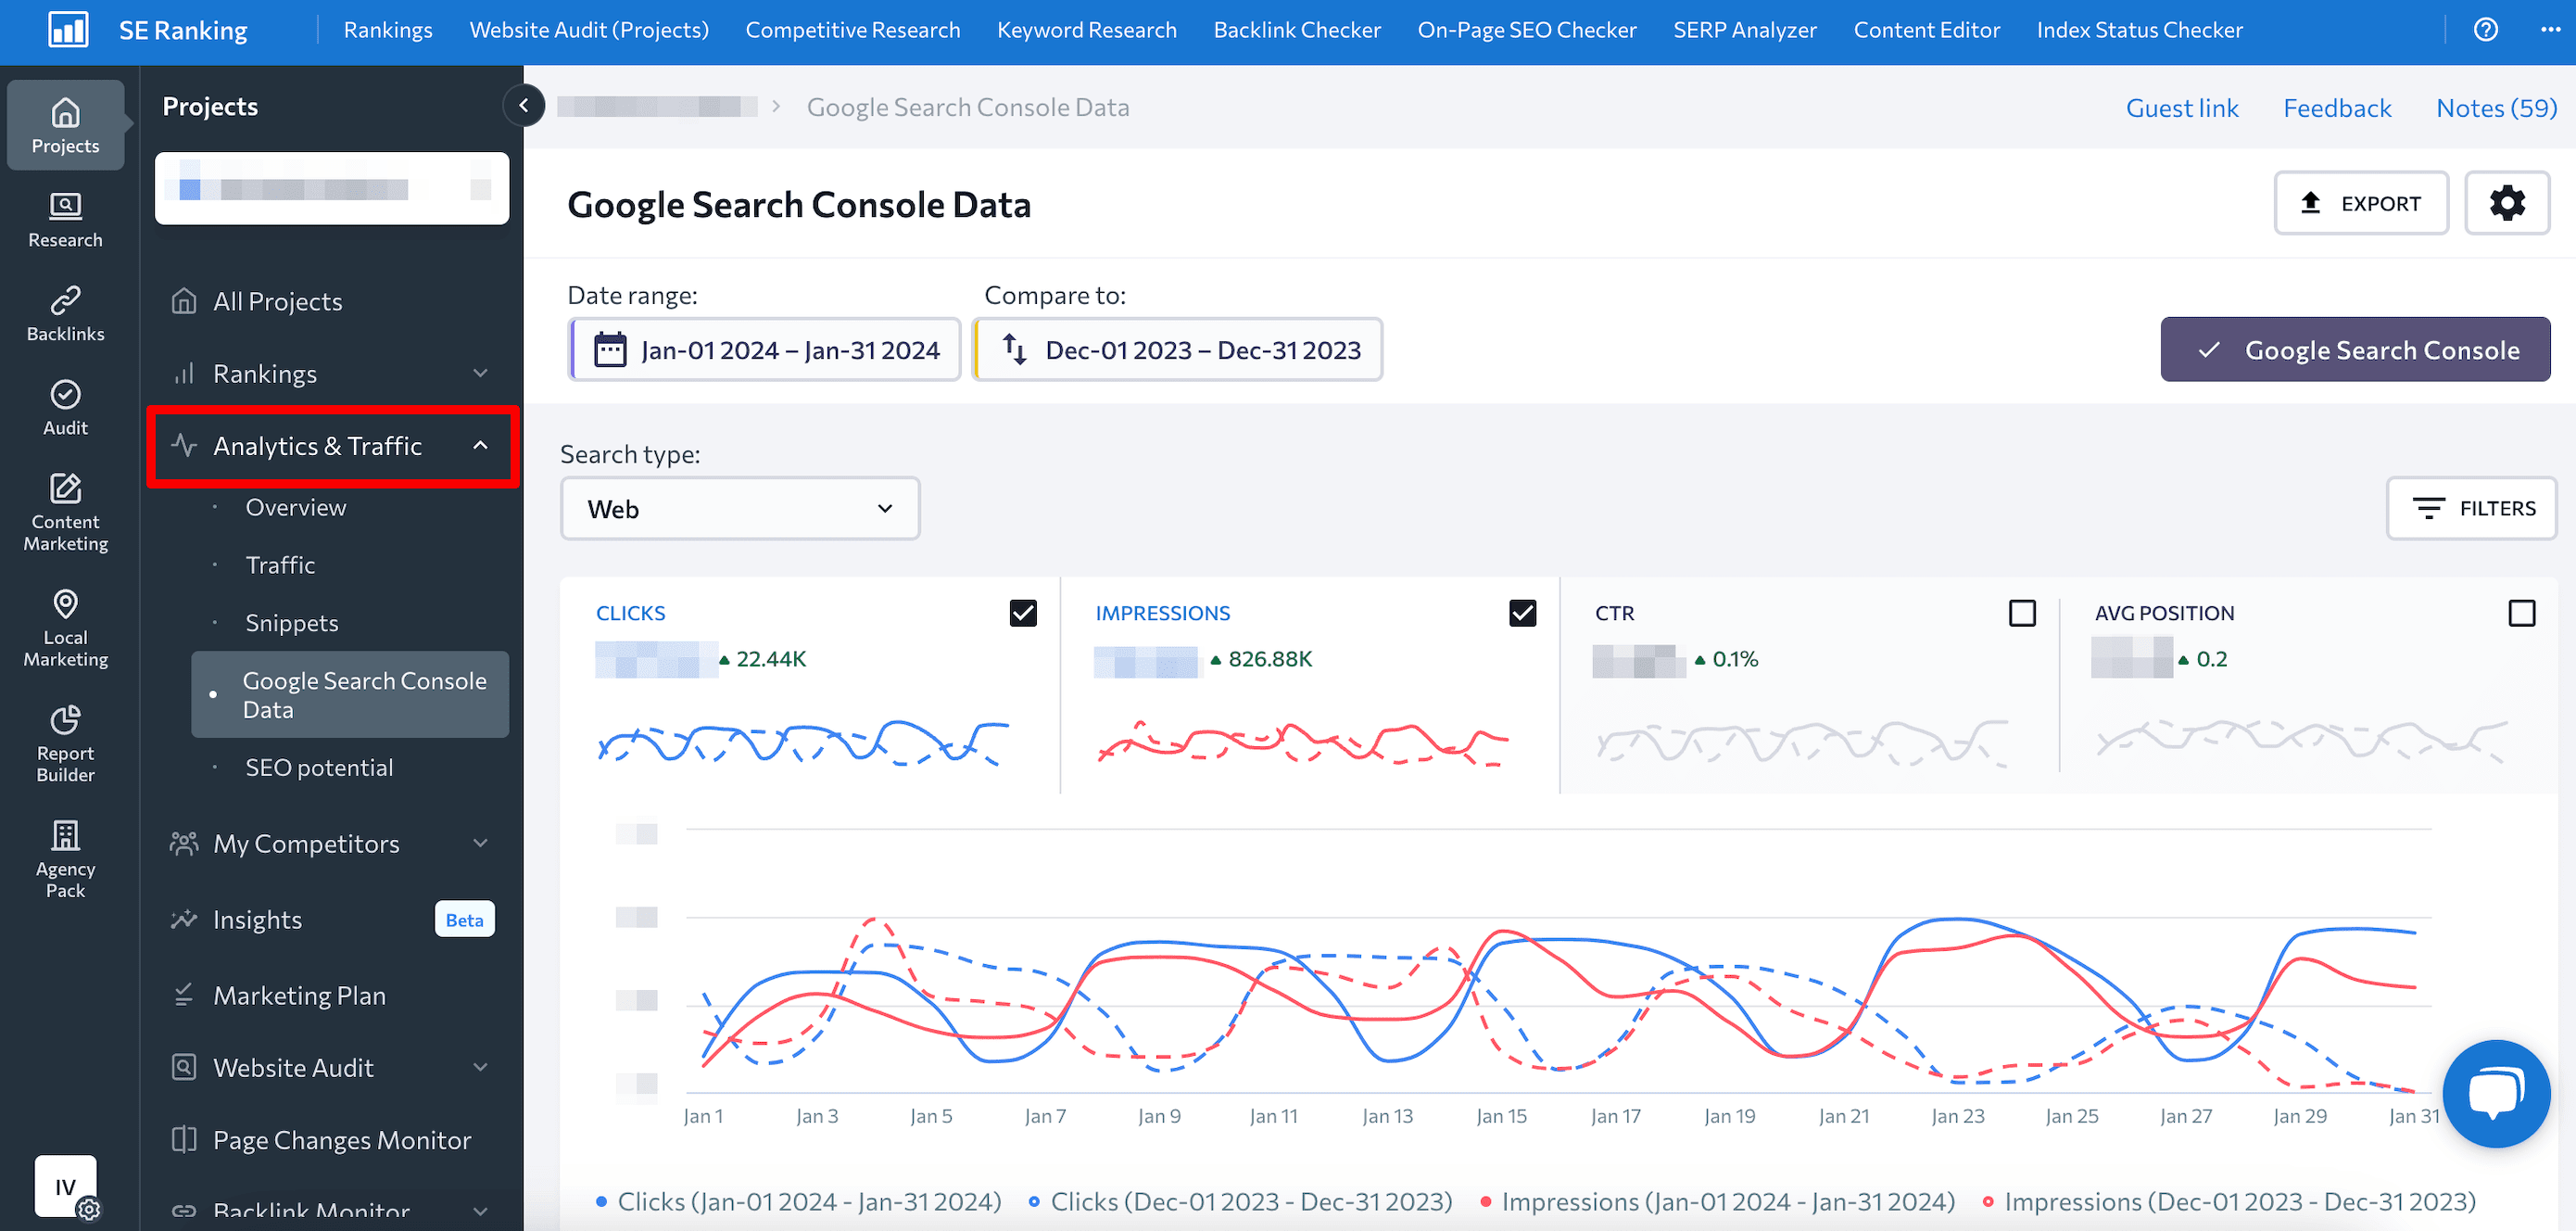Click the Backlinks icon in sidebar

pyautogui.click(x=64, y=312)
